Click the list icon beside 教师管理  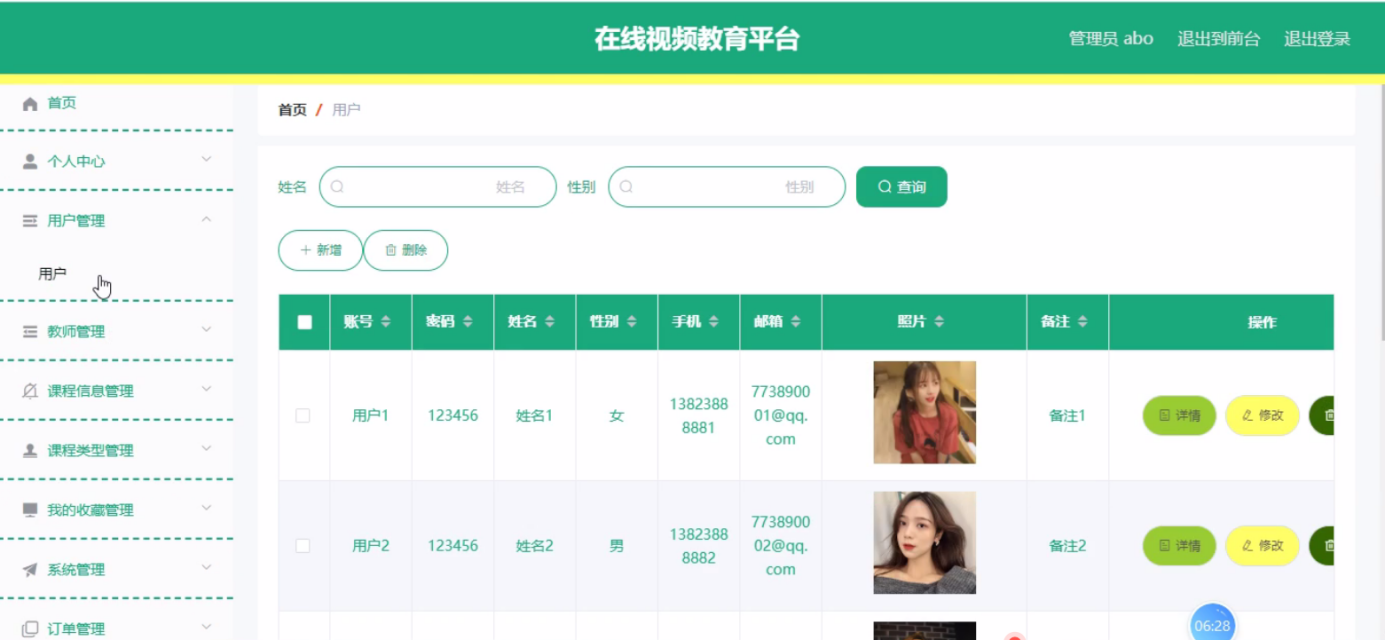click(30, 332)
